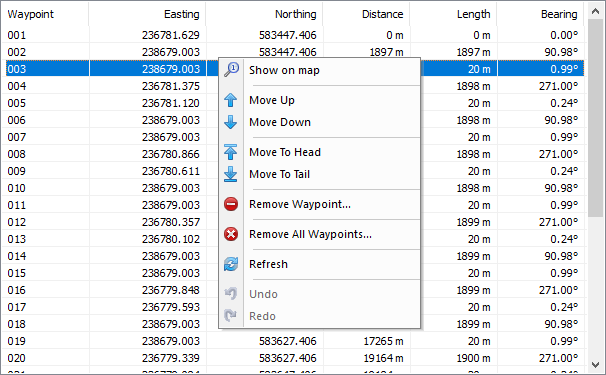This screenshot has height=375, width=606.
Task: Click the Move To Head icon
Action: pyautogui.click(x=231, y=152)
